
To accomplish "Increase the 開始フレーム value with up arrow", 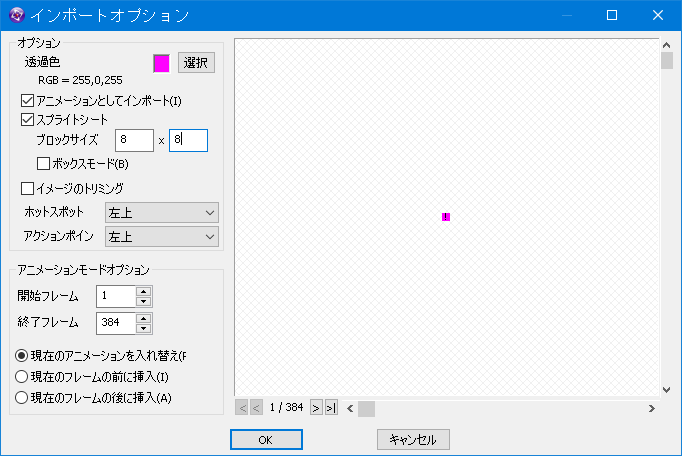I will pyautogui.click(x=143, y=291).
